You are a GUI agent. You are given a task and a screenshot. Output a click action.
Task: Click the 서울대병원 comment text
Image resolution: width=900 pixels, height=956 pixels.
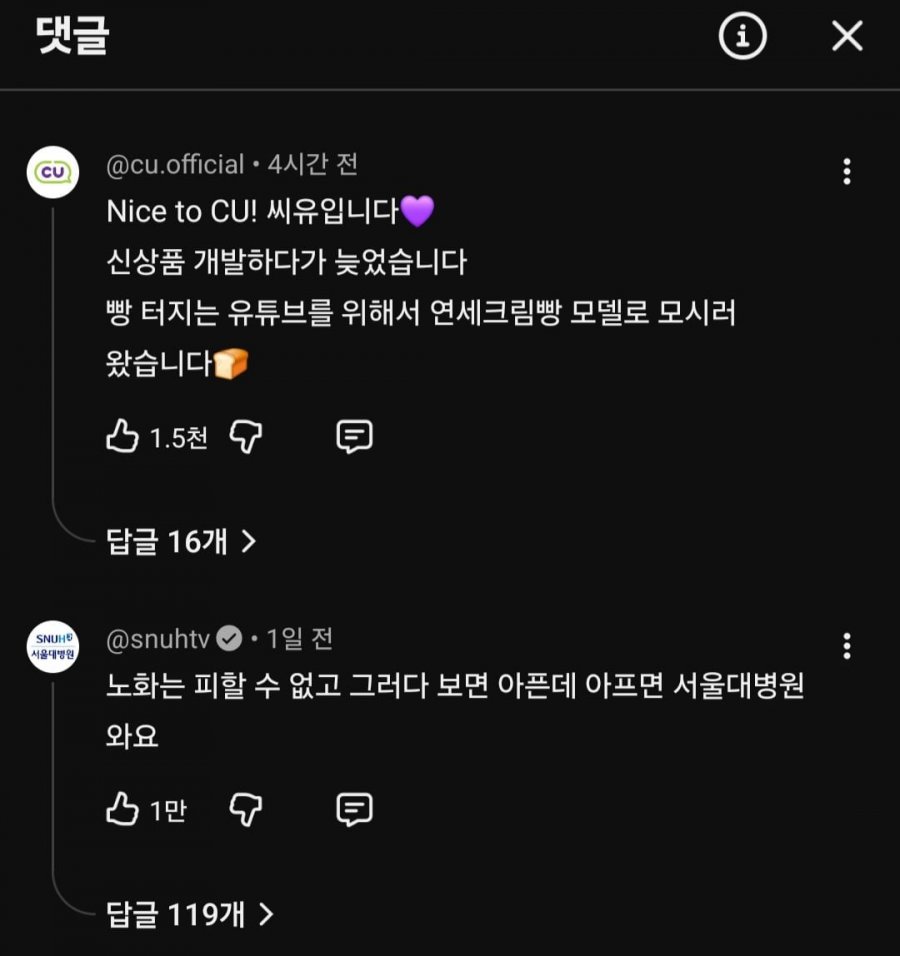455,688
